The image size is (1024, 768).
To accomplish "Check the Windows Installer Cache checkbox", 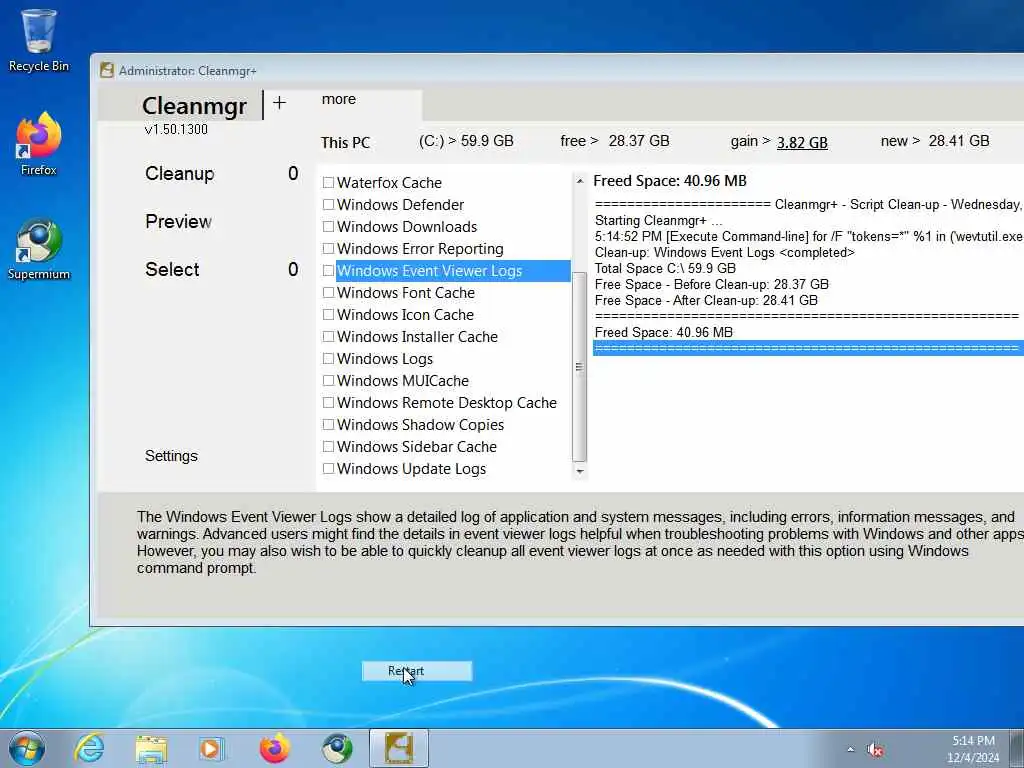I will tap(328, 336).
